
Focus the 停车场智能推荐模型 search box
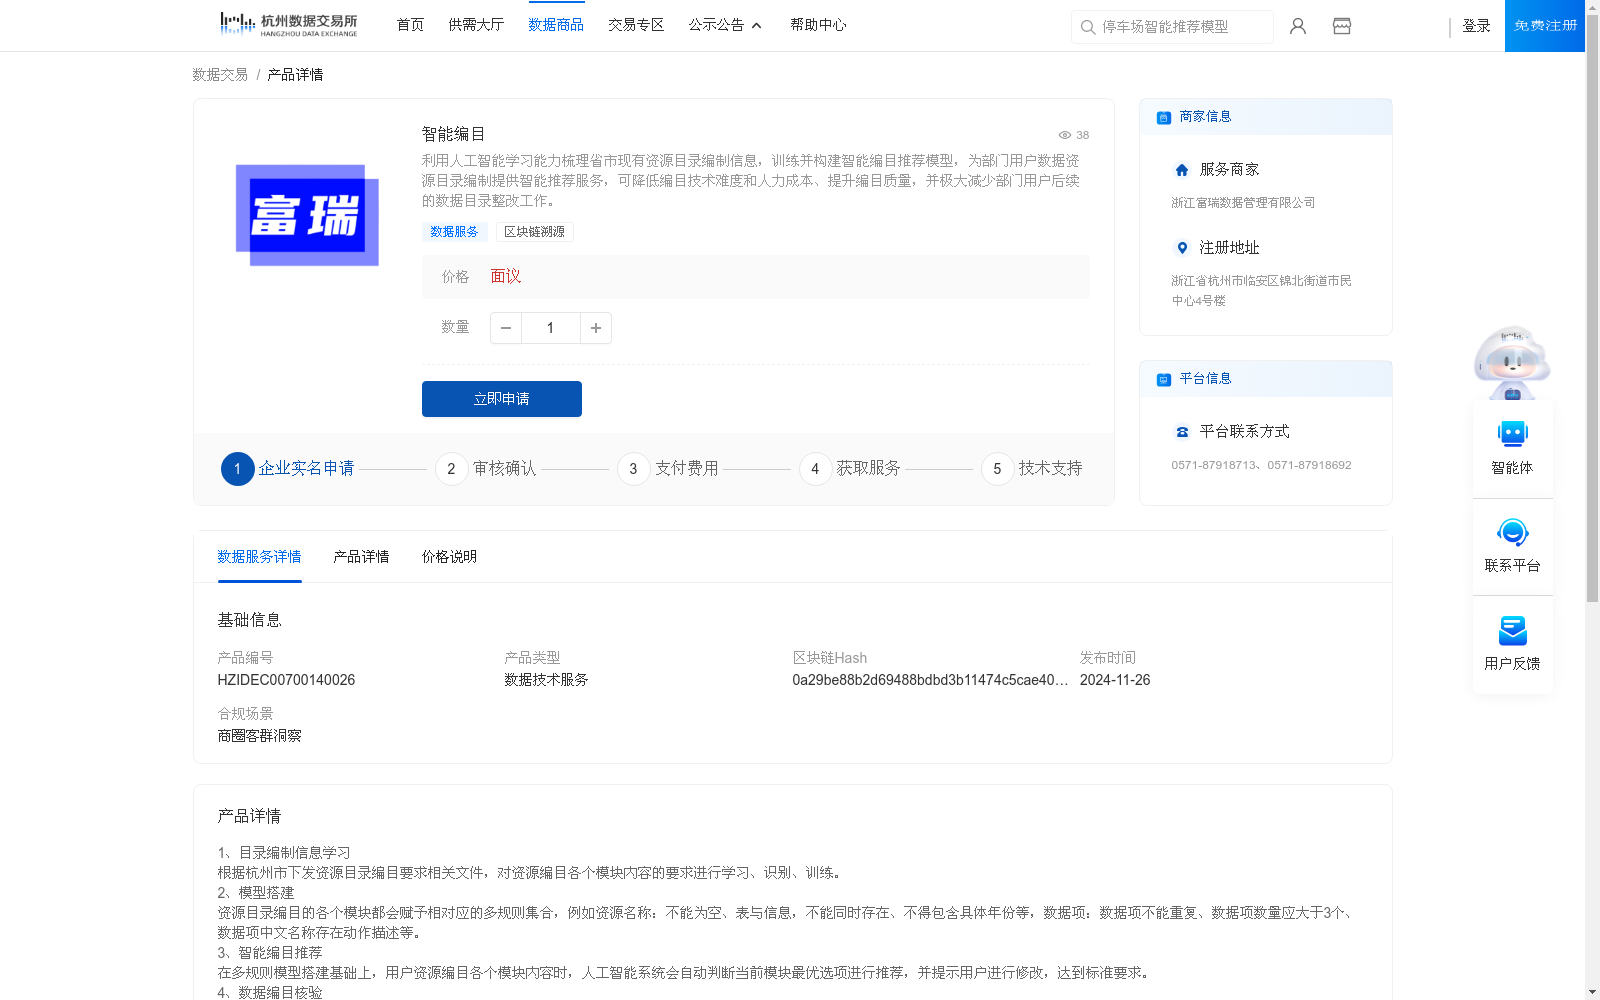(x=1172, y=27)
